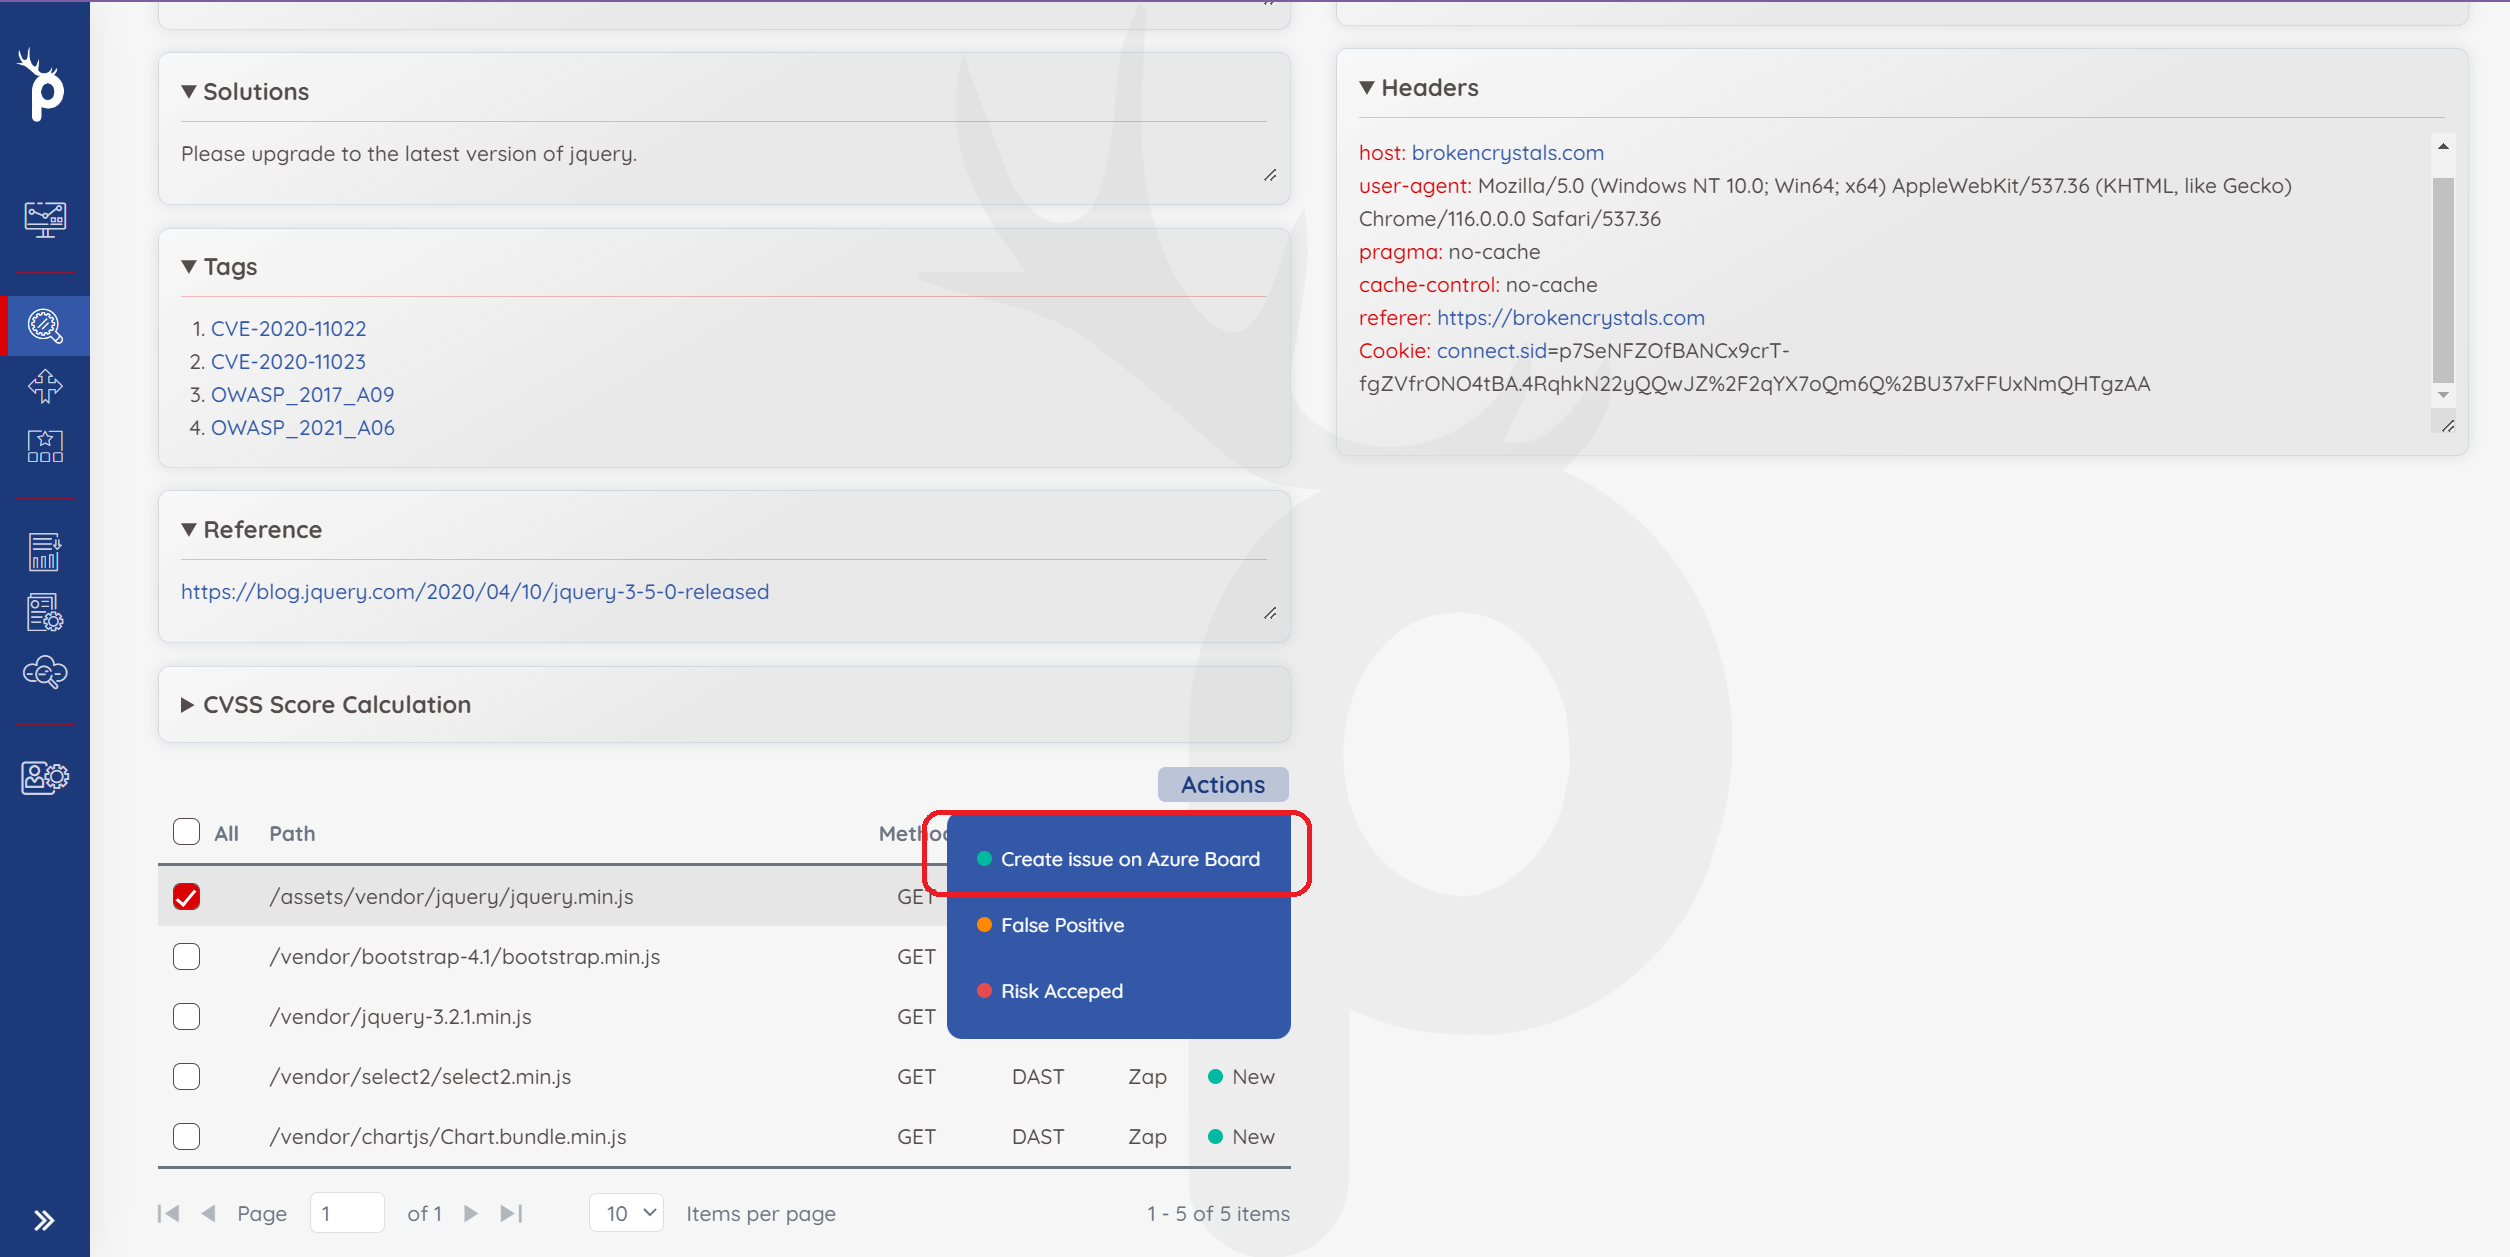Screen dimensions: 2510x1257
Task: Click the cloud sync sidebar icon
Action: pyautogui.click(x=45, y=672)
